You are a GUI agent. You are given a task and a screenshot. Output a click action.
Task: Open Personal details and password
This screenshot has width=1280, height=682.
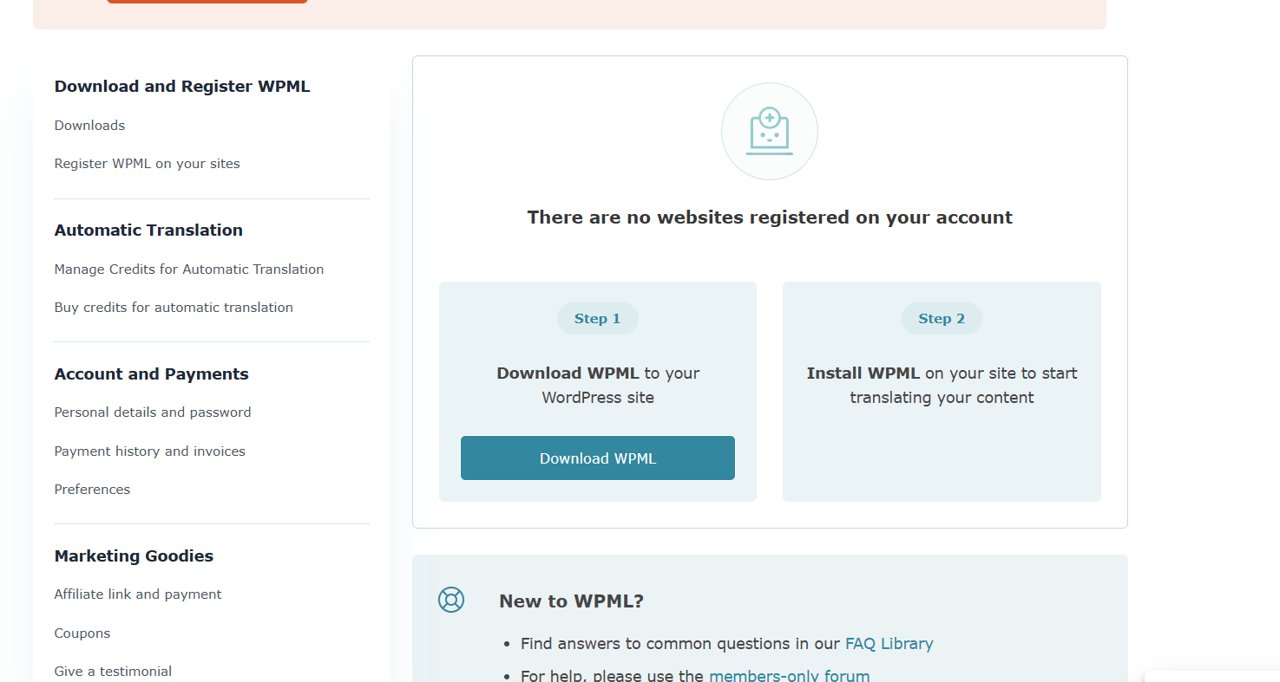pyautogui.click(x=153, y=412)
